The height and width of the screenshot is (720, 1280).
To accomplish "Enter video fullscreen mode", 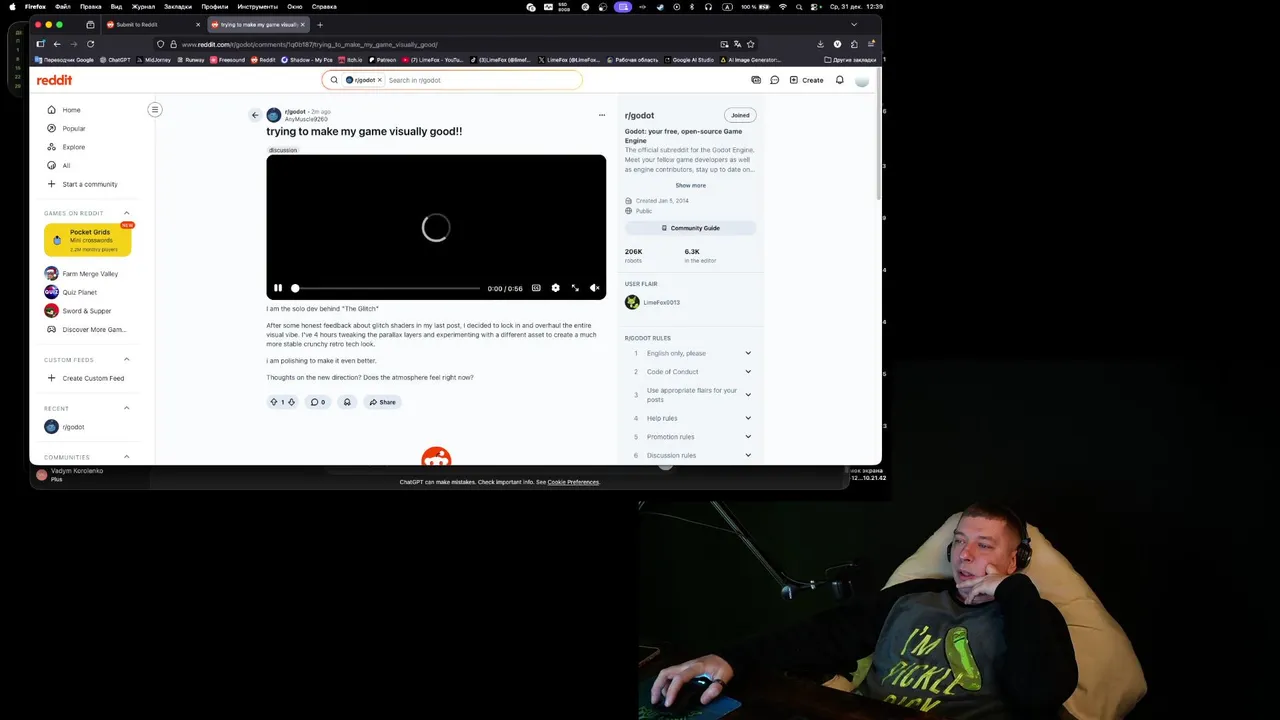I will (575, 288).
